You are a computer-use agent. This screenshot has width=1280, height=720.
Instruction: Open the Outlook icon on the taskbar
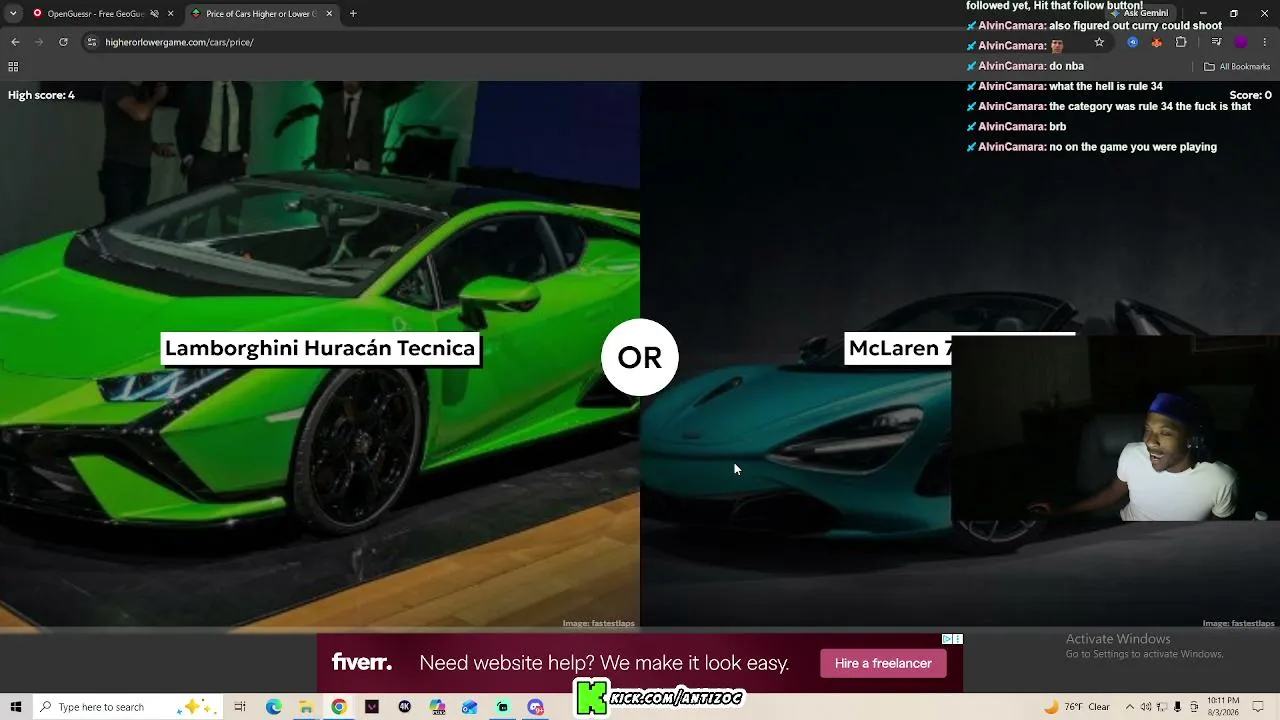(x=470, y=707)
